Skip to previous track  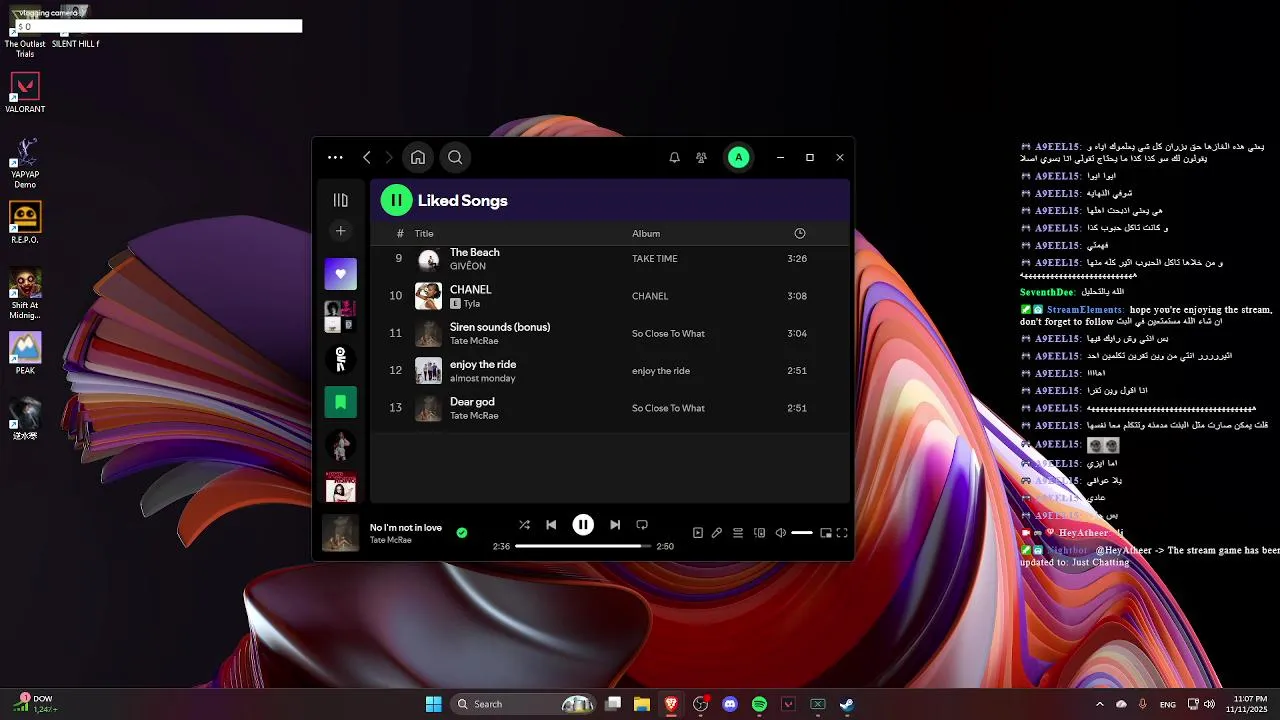tap(551, 524)
